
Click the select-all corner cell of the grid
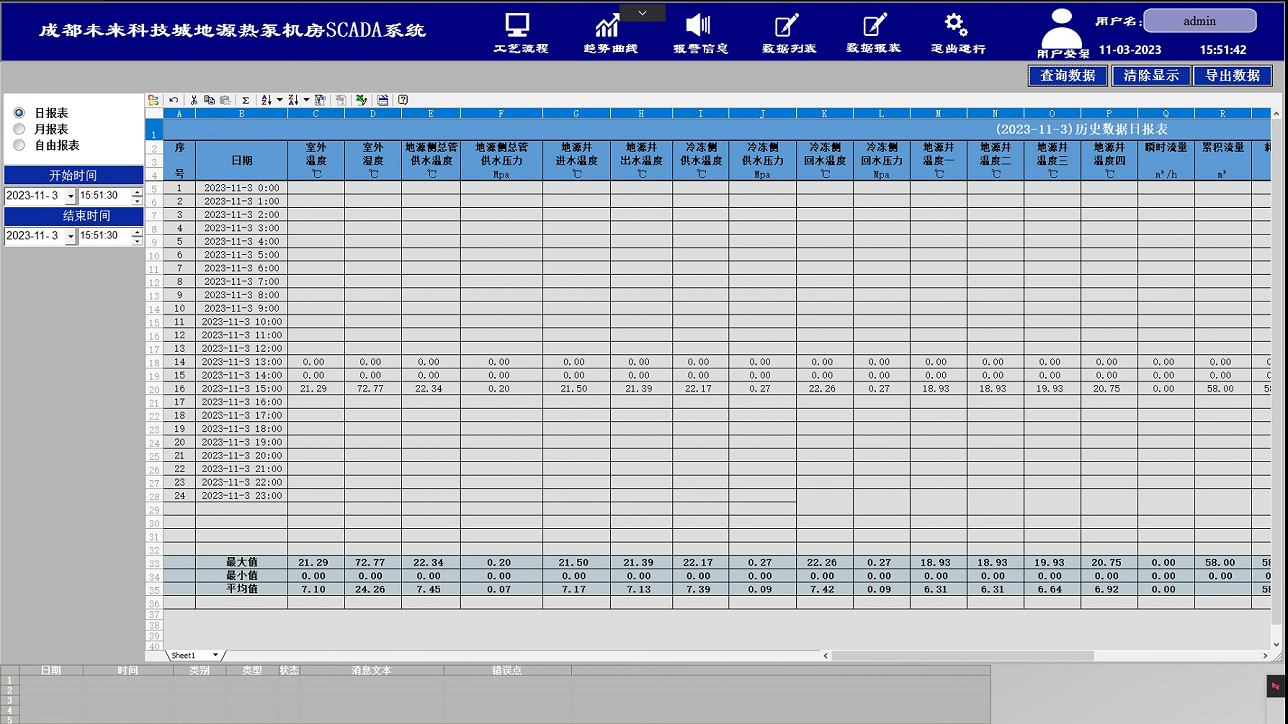pos(154,114)
